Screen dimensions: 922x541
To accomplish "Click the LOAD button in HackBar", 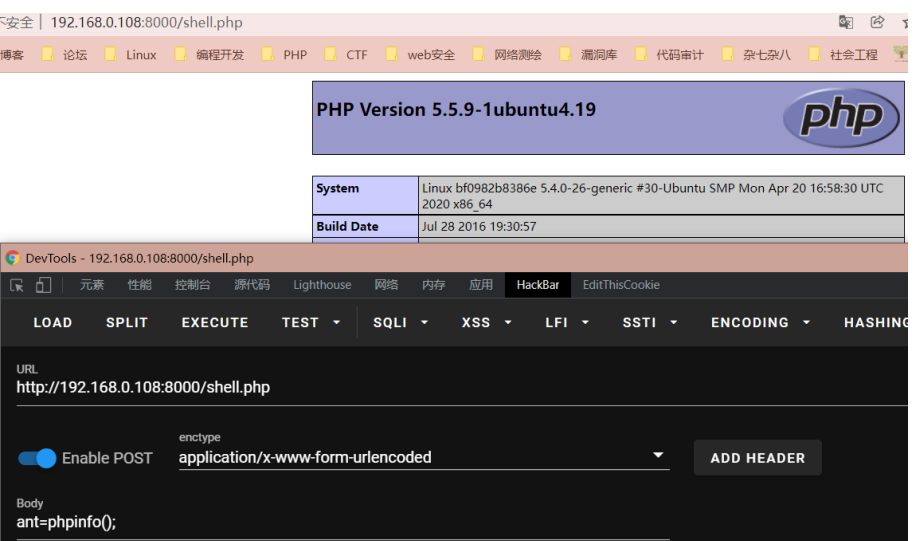I will [53, 322].
